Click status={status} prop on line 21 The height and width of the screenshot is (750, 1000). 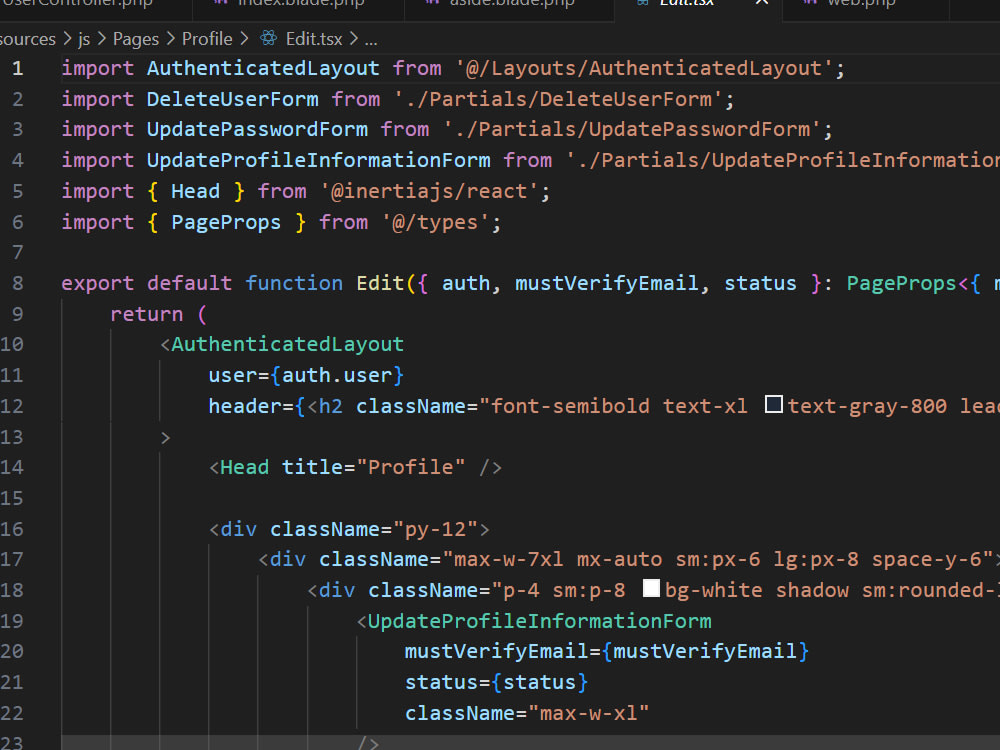click(496, 682)
